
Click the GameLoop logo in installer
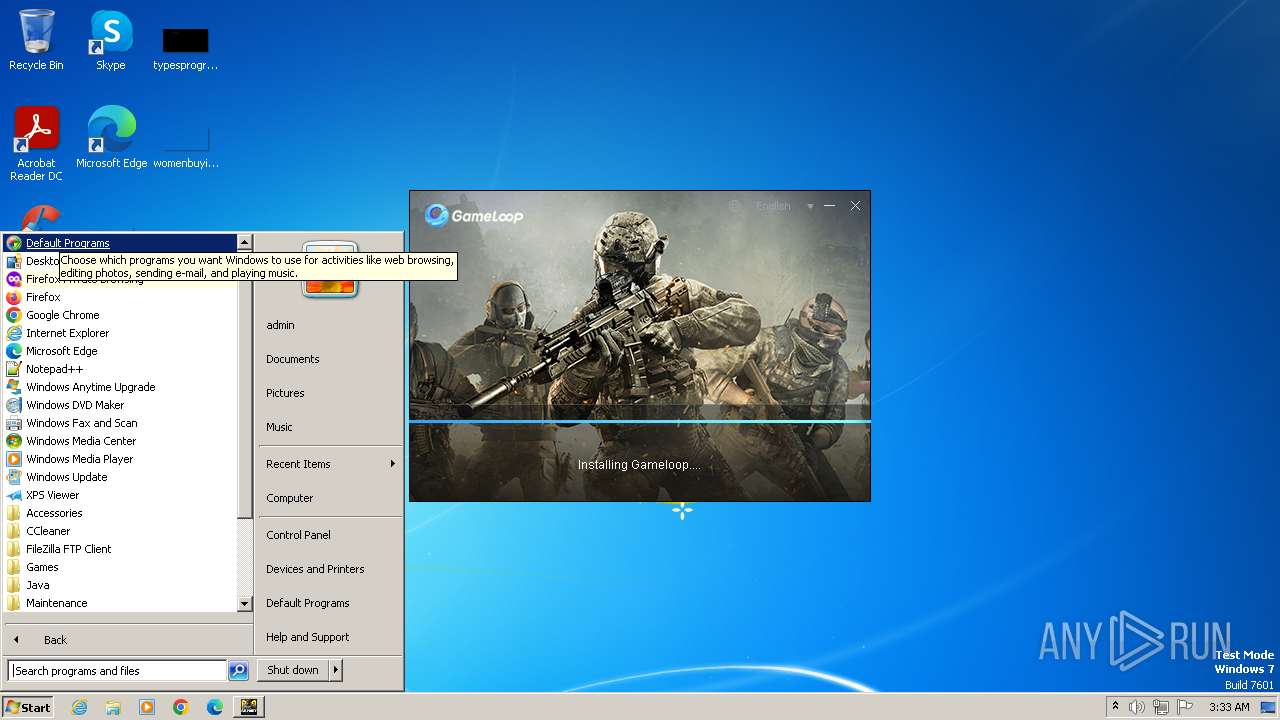coord(474,215)
